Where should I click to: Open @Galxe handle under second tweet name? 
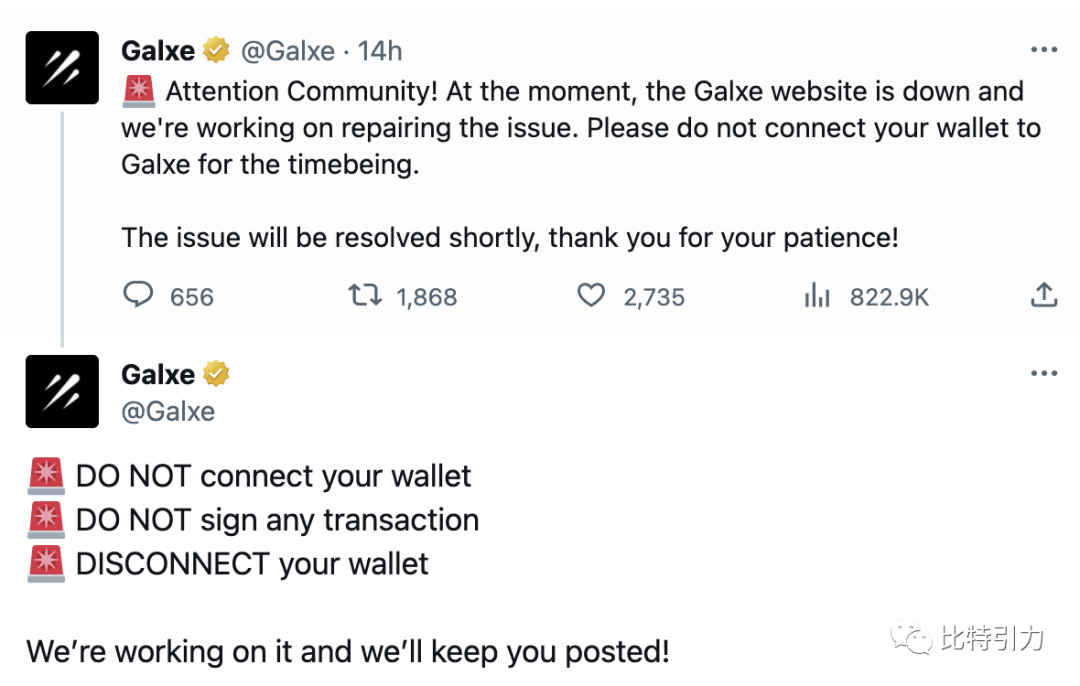pos(168,411)
